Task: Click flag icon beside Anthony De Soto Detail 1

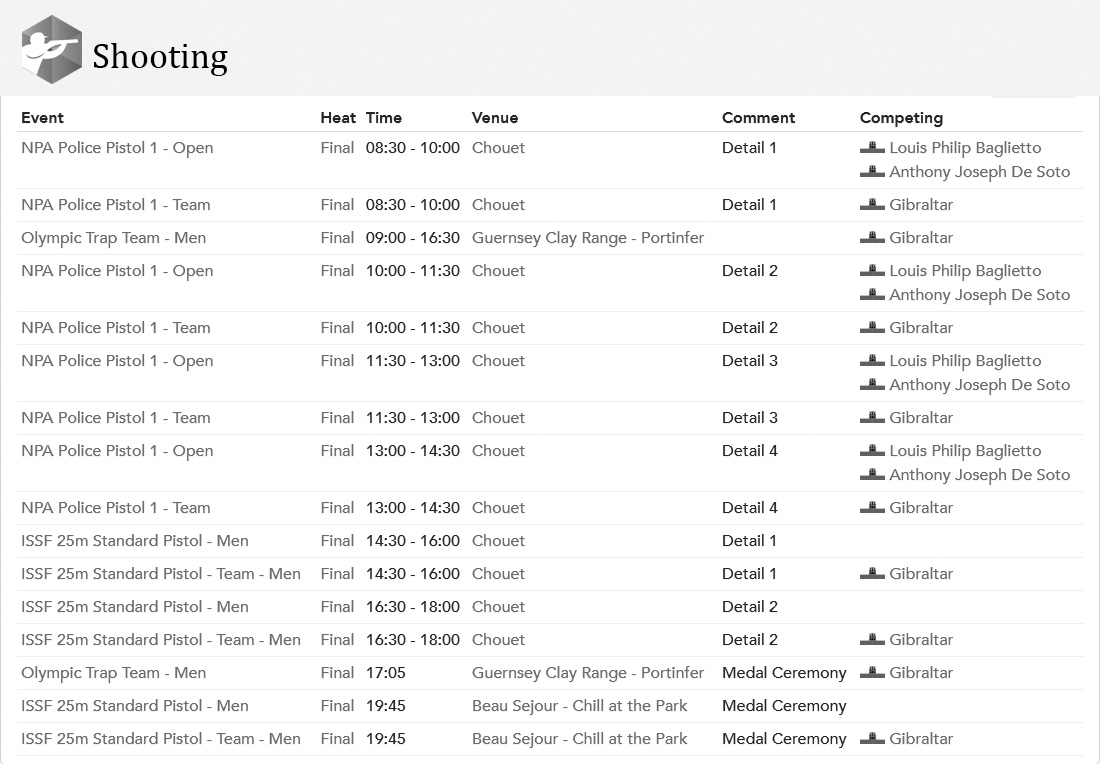Action: point(872,171)
